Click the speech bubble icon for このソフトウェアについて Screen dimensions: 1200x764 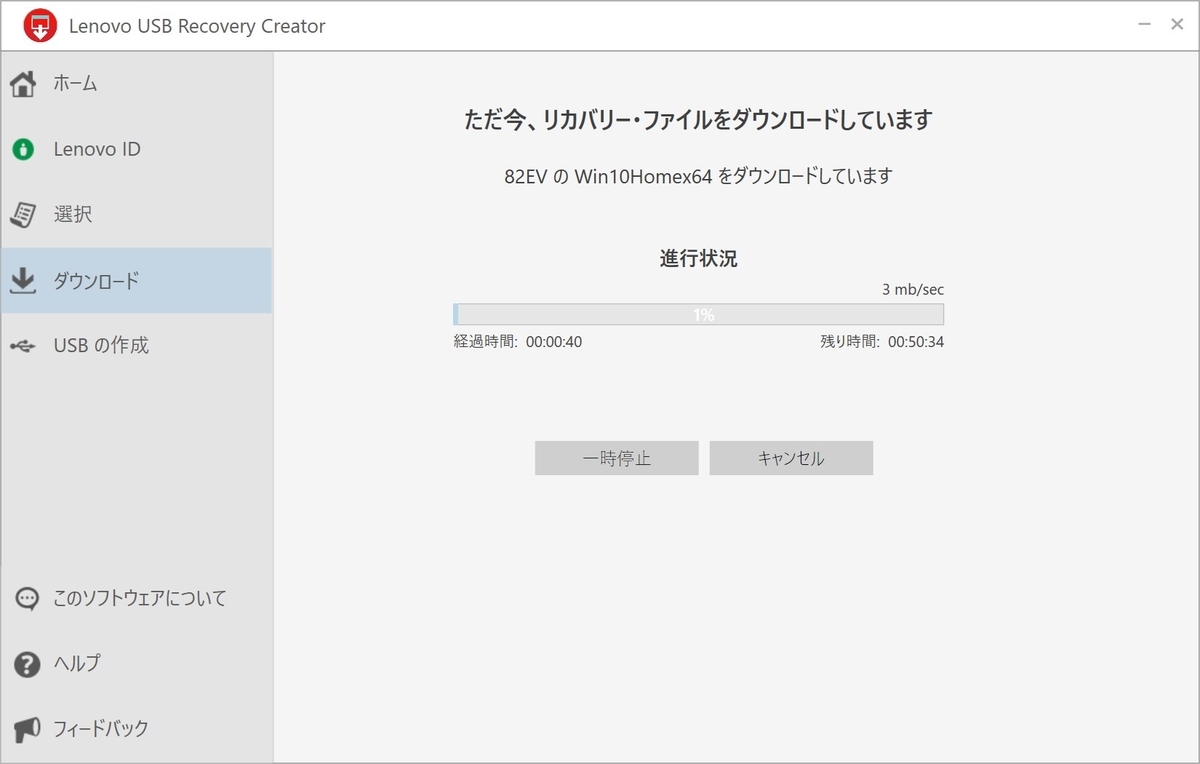(27, 599)
